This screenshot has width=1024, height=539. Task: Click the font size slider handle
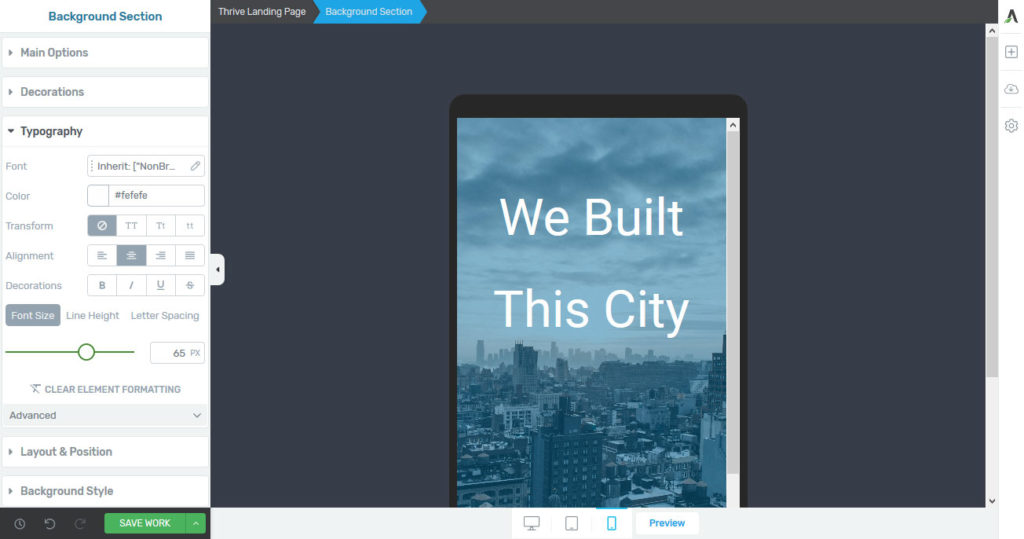tap(86, 352)
